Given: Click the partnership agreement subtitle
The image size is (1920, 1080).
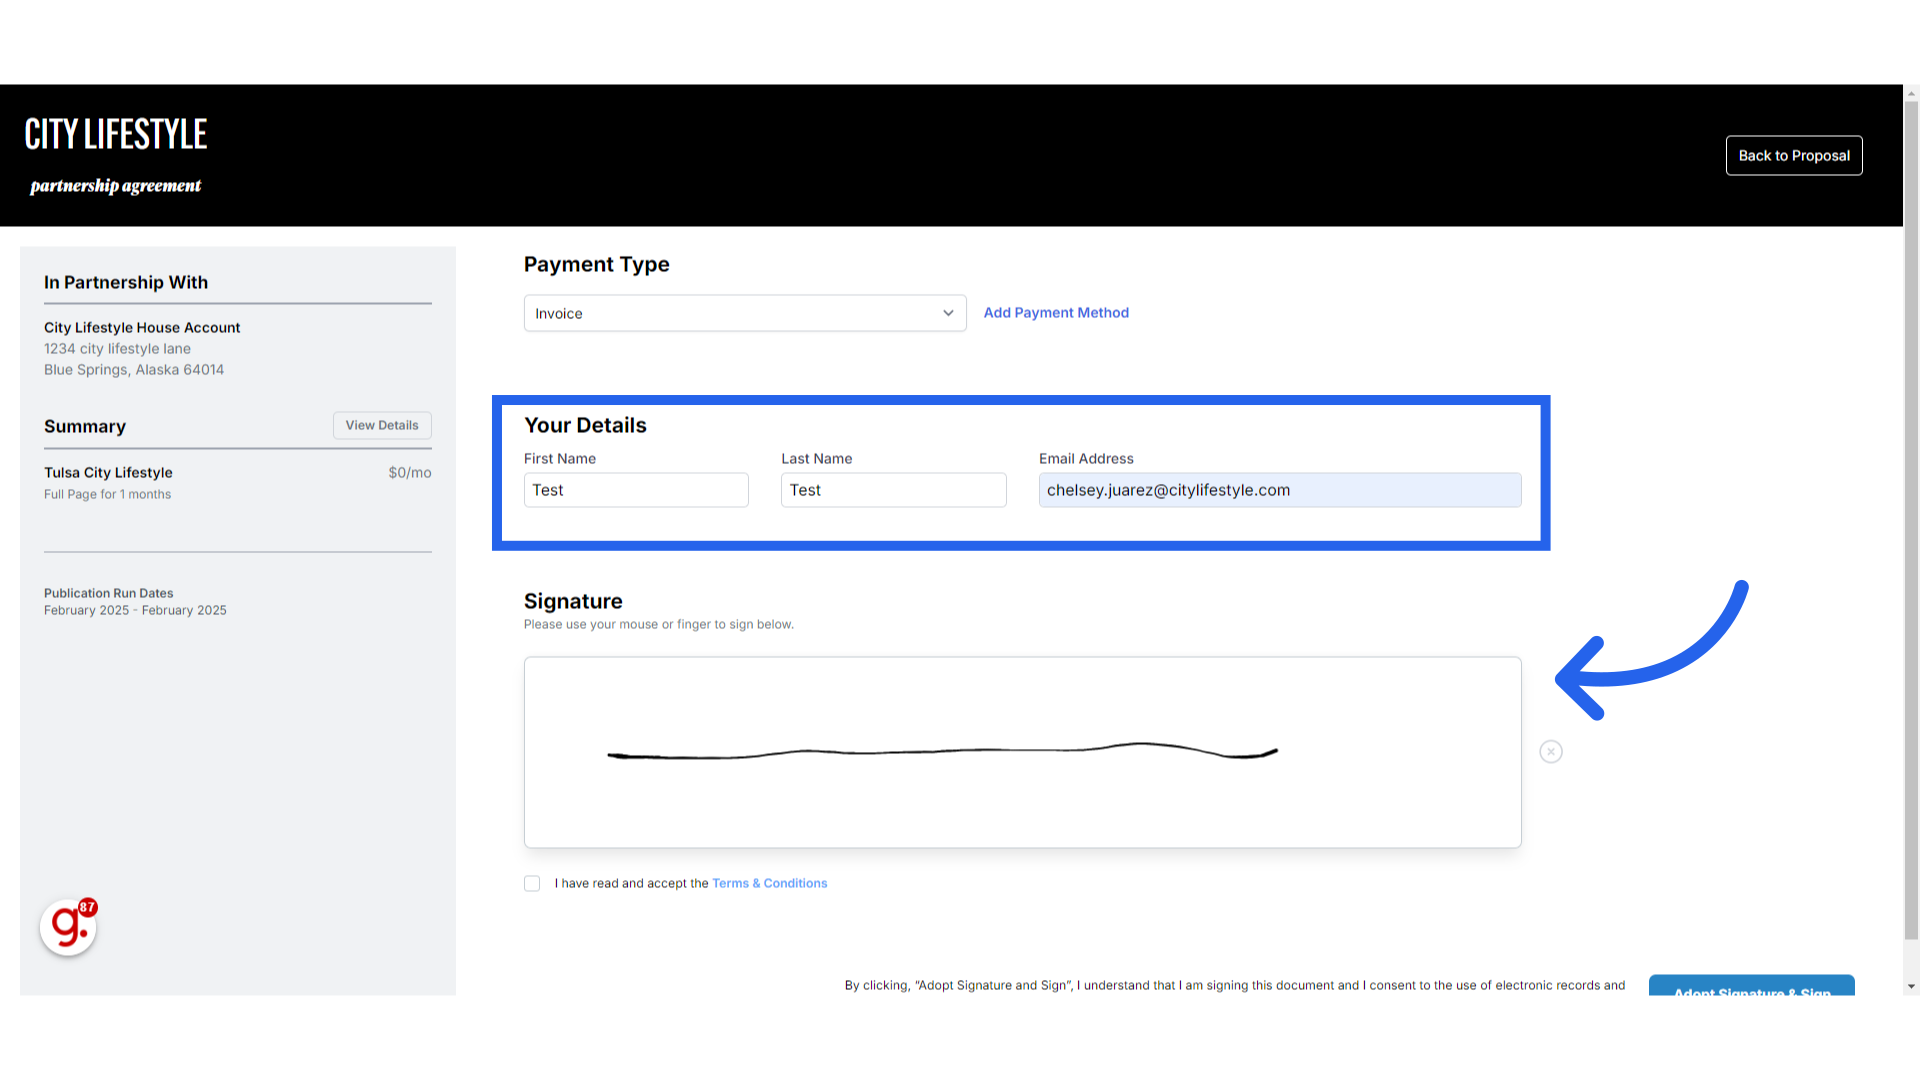Looking at the screenshot, I should click(x=116, y=186).
